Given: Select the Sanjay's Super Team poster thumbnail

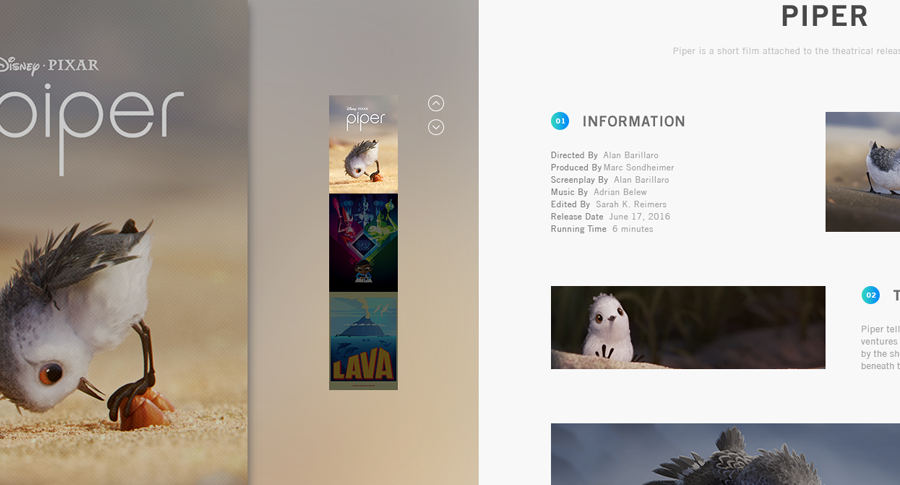Looking at the screenshot, I should (x=363, y=243).
